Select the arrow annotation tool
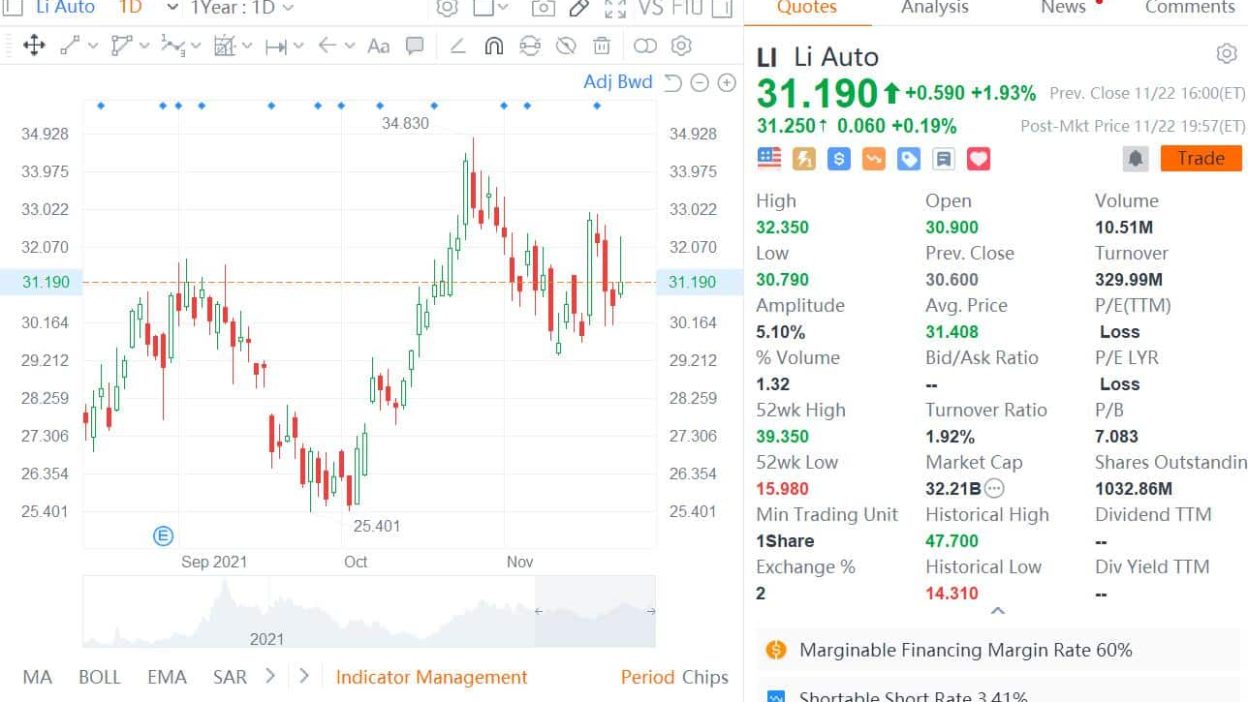 click(326, 46)
